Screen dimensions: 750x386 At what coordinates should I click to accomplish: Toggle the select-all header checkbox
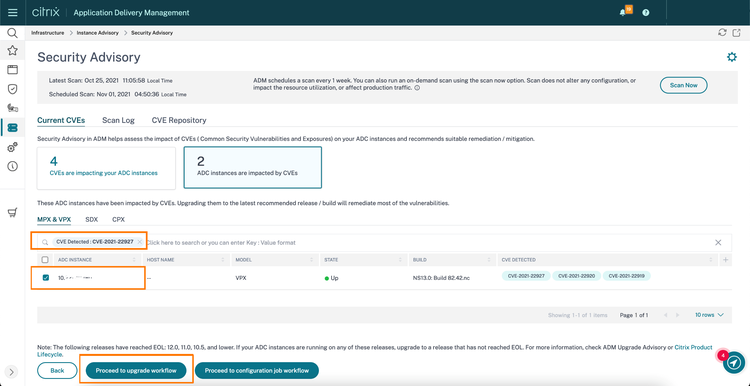(x=45, y=260)
